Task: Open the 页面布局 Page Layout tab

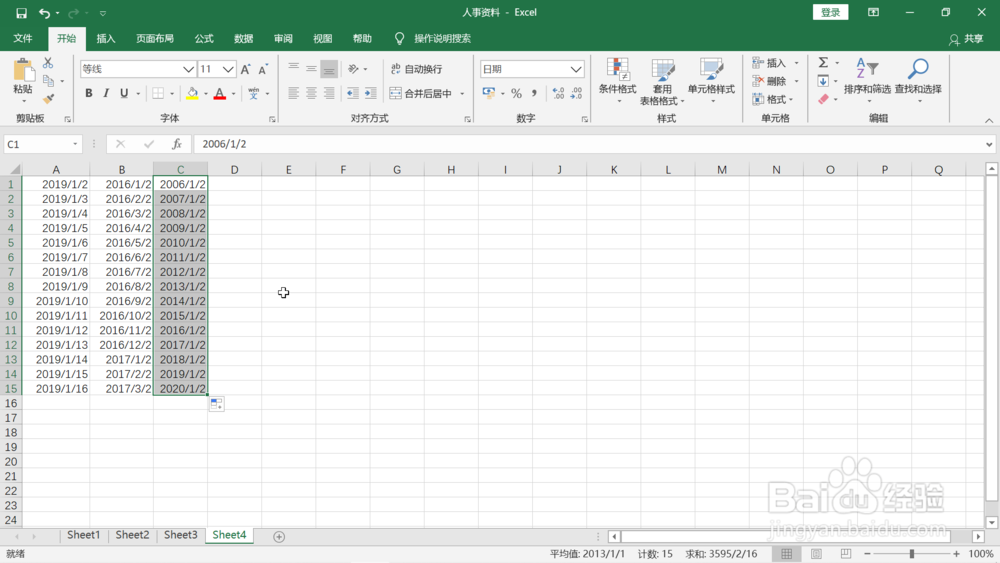Action: 155,39
